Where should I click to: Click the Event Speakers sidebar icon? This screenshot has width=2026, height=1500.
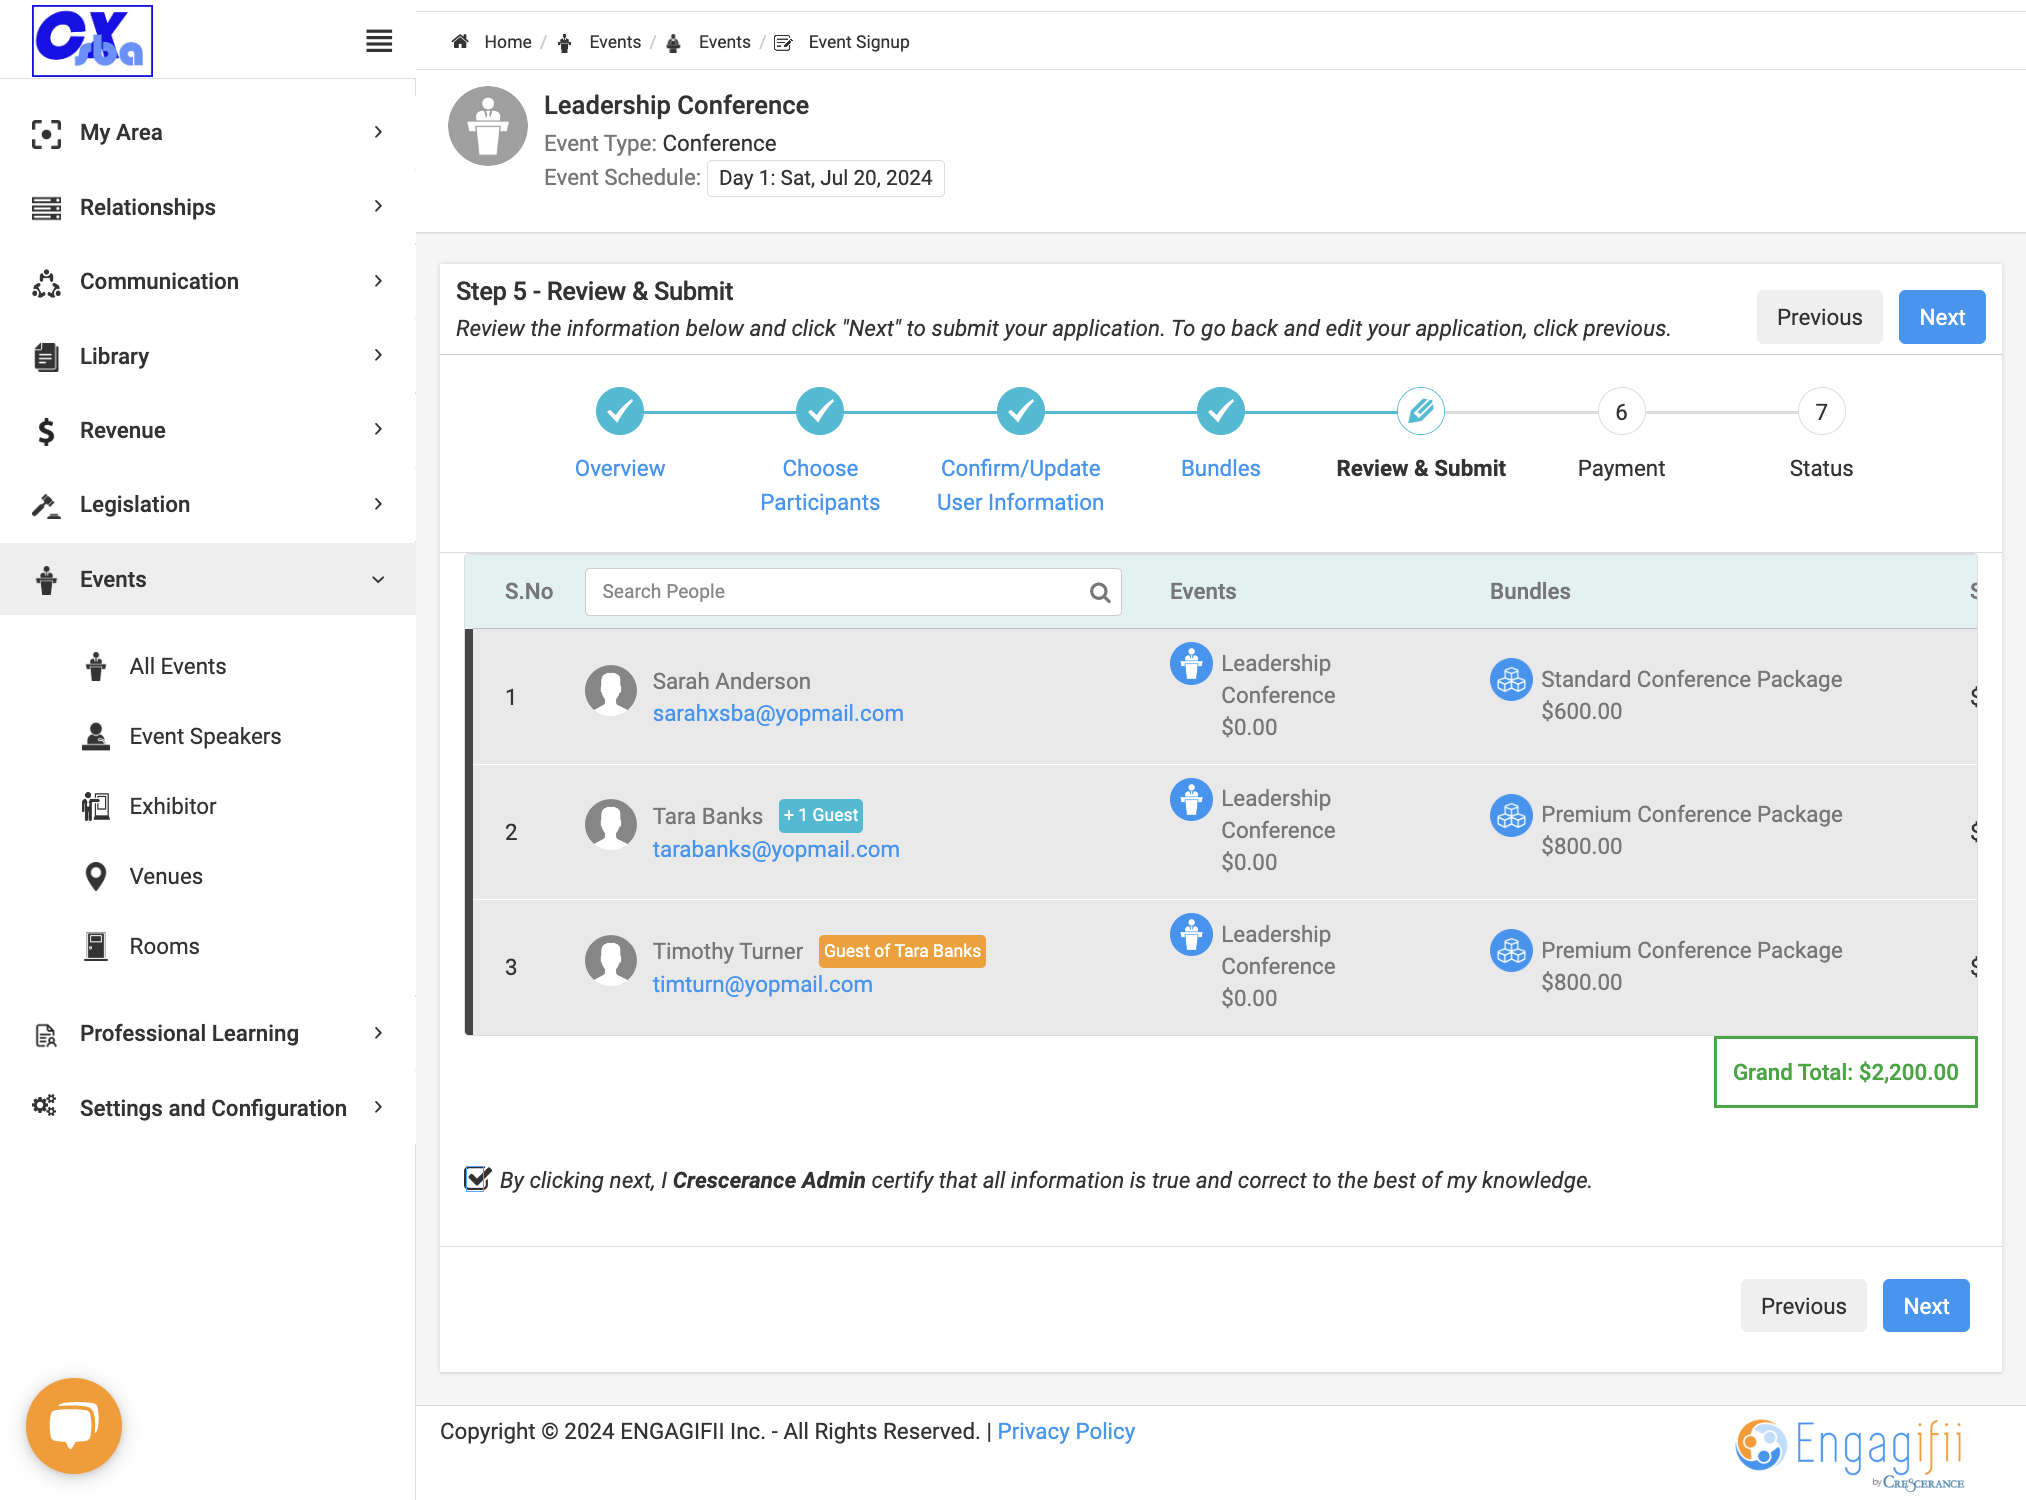pos(96,736)
